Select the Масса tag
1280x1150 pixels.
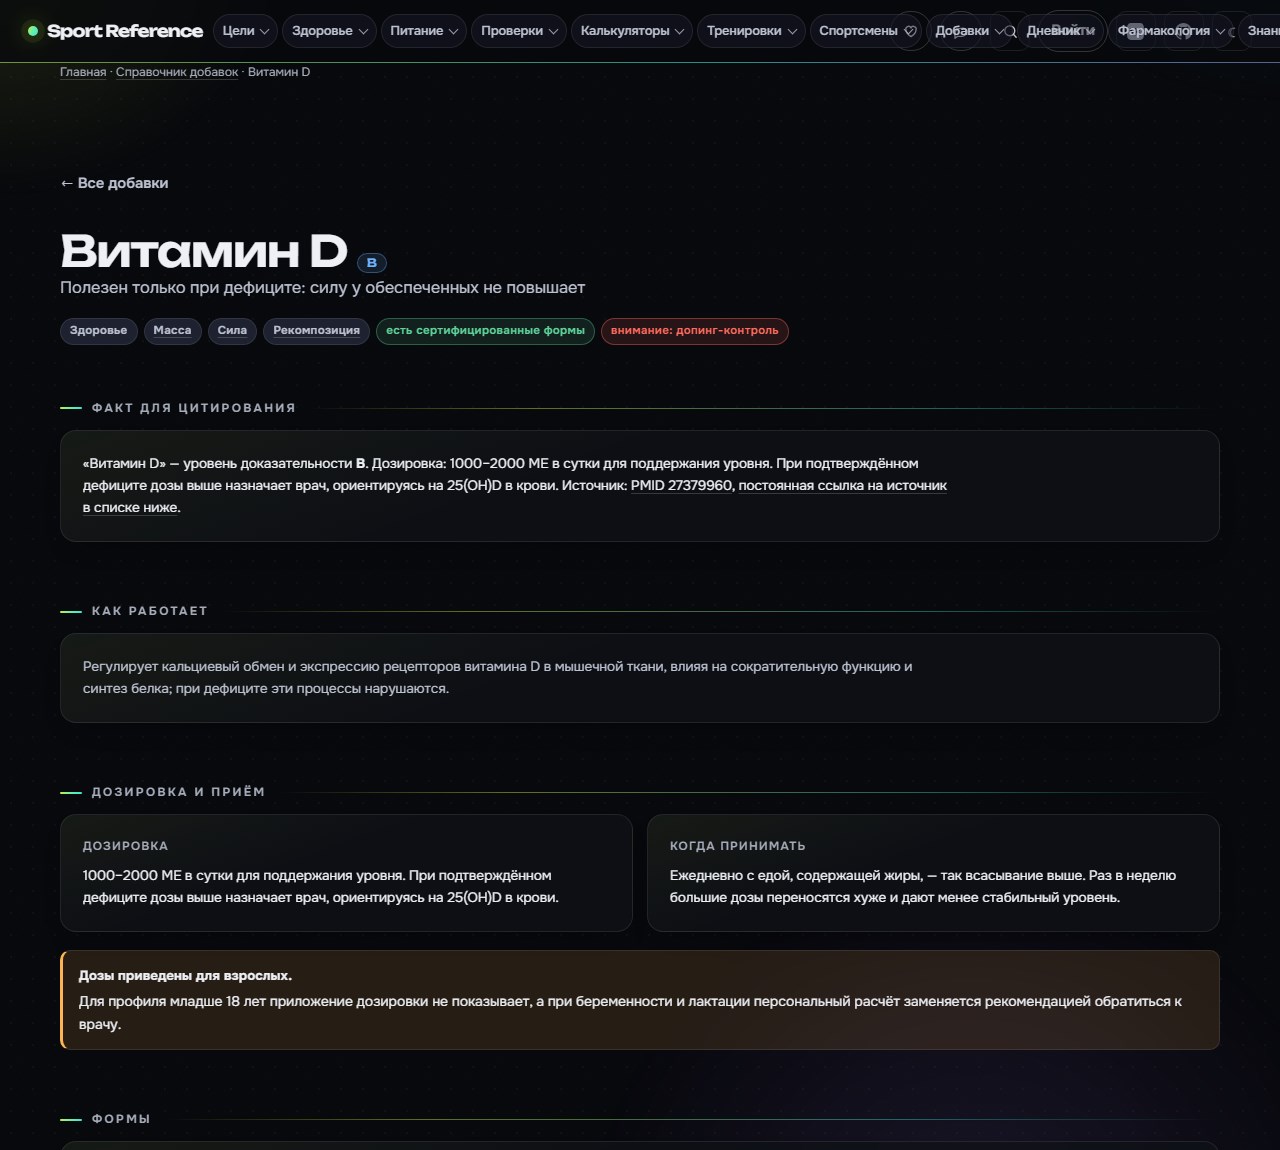pos(172,331)
